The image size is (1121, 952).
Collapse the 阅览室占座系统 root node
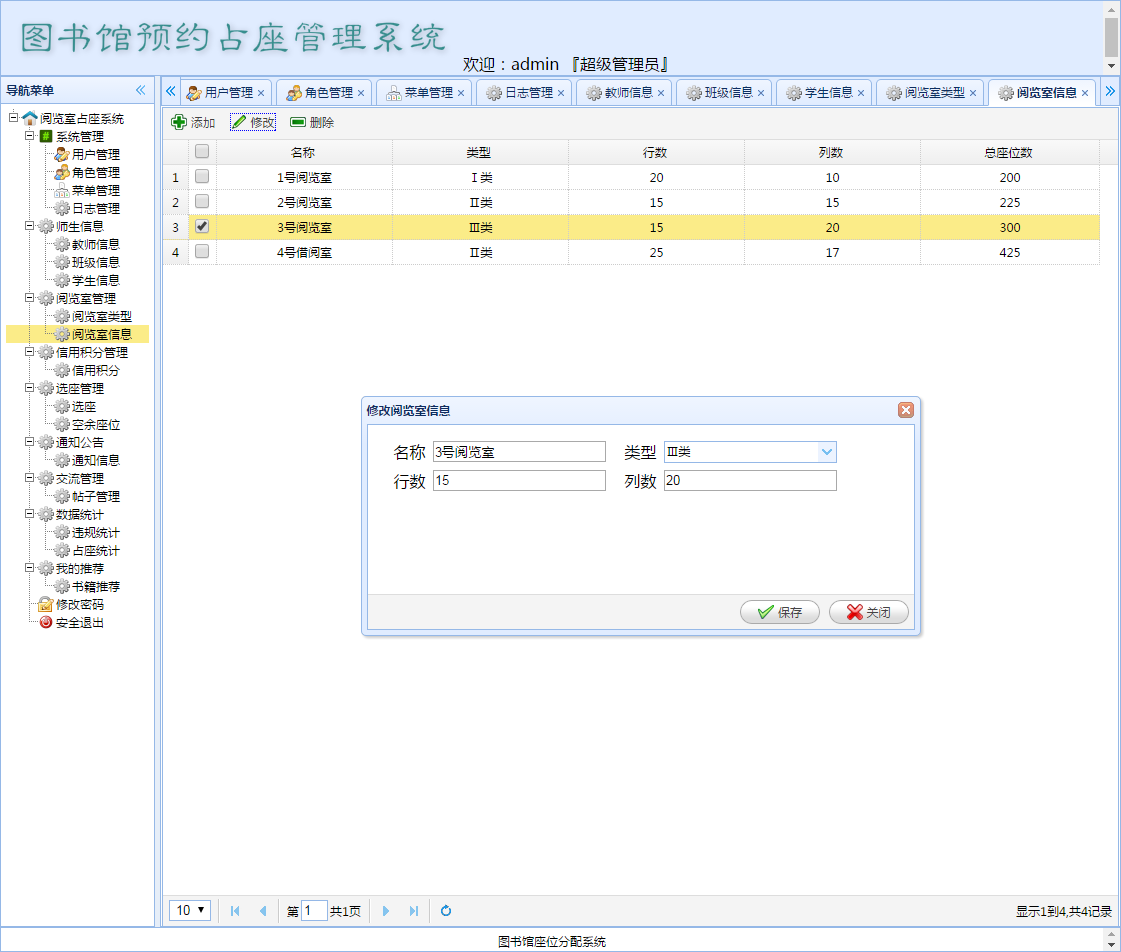(14, 117)
